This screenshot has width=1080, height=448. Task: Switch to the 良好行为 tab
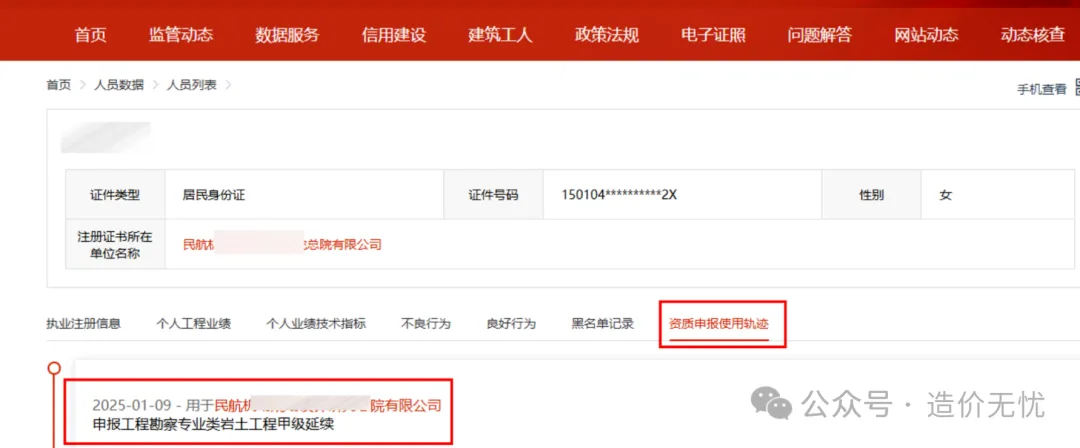[x=511, y=323]
